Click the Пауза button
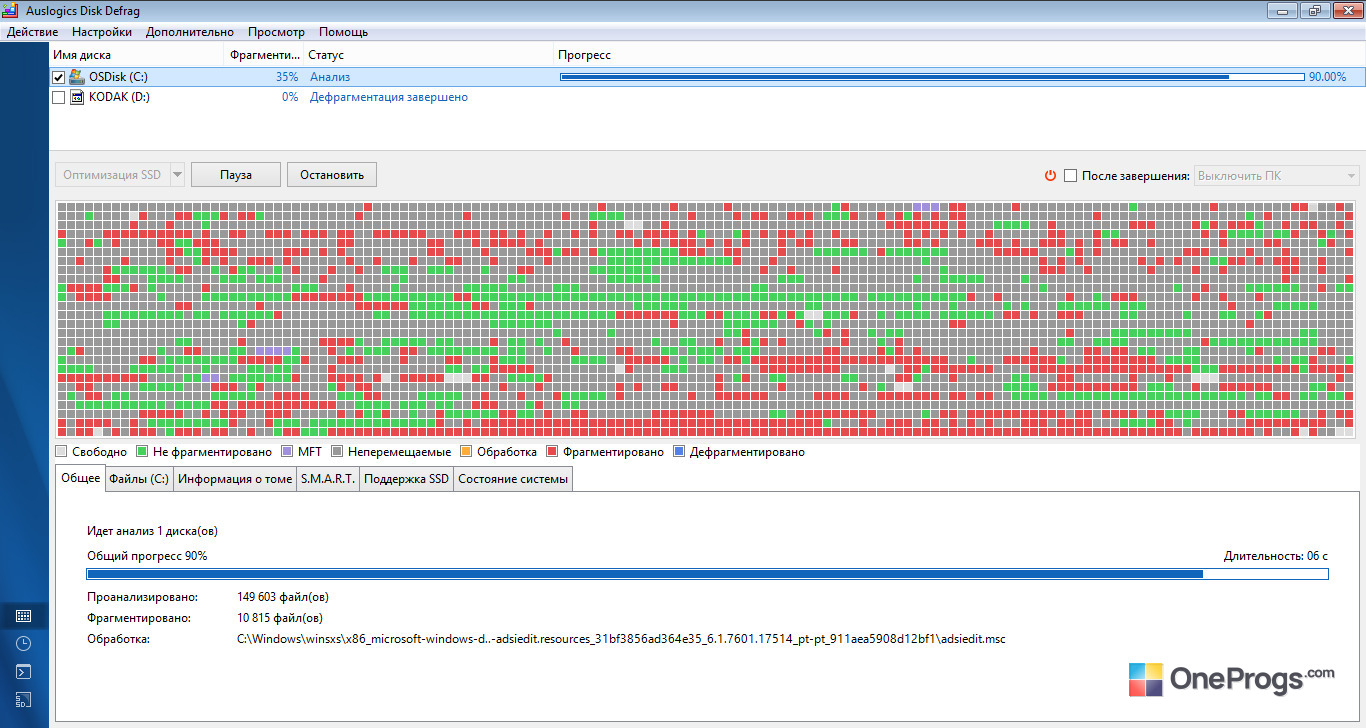This screenshot has width=1366, height=728. pos(236,175)
